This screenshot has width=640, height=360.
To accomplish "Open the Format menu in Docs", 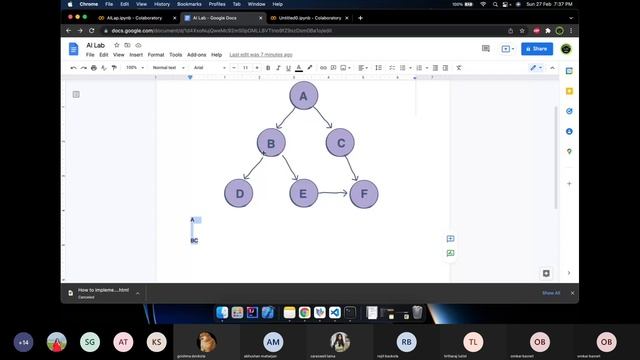I will [x=156, y=55].
